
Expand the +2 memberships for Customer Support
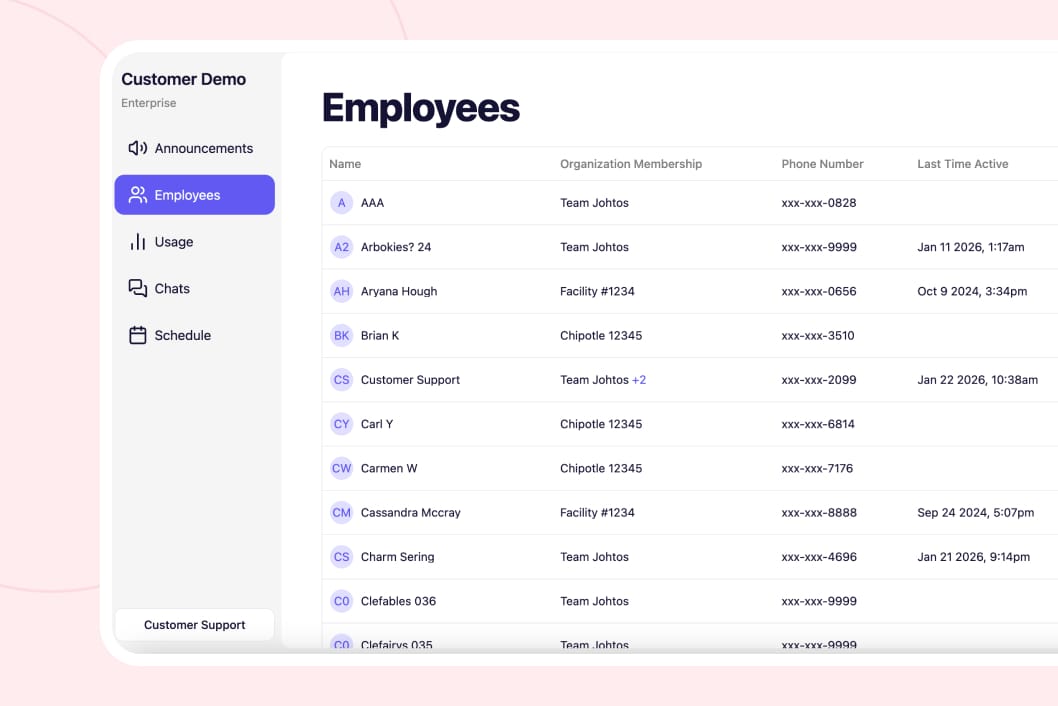pyautogui.click(x=639, y=380)
